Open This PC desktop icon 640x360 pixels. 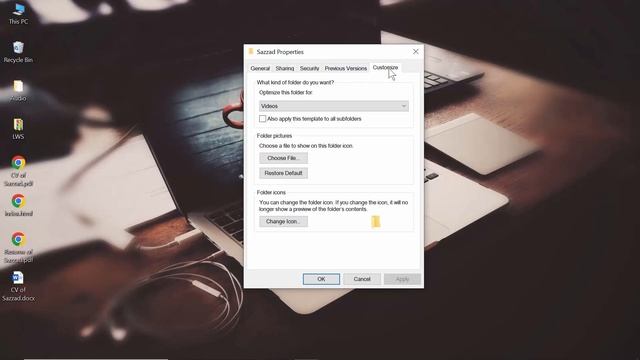point(18,13)
